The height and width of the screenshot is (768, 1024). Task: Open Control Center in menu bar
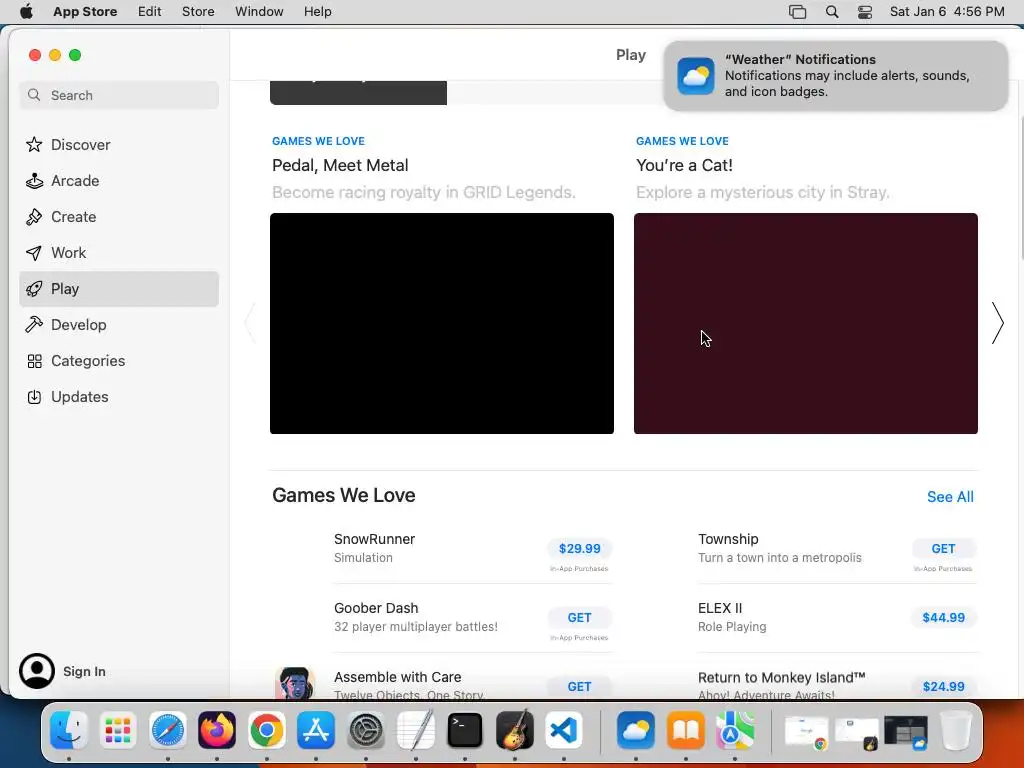point(865,12)
